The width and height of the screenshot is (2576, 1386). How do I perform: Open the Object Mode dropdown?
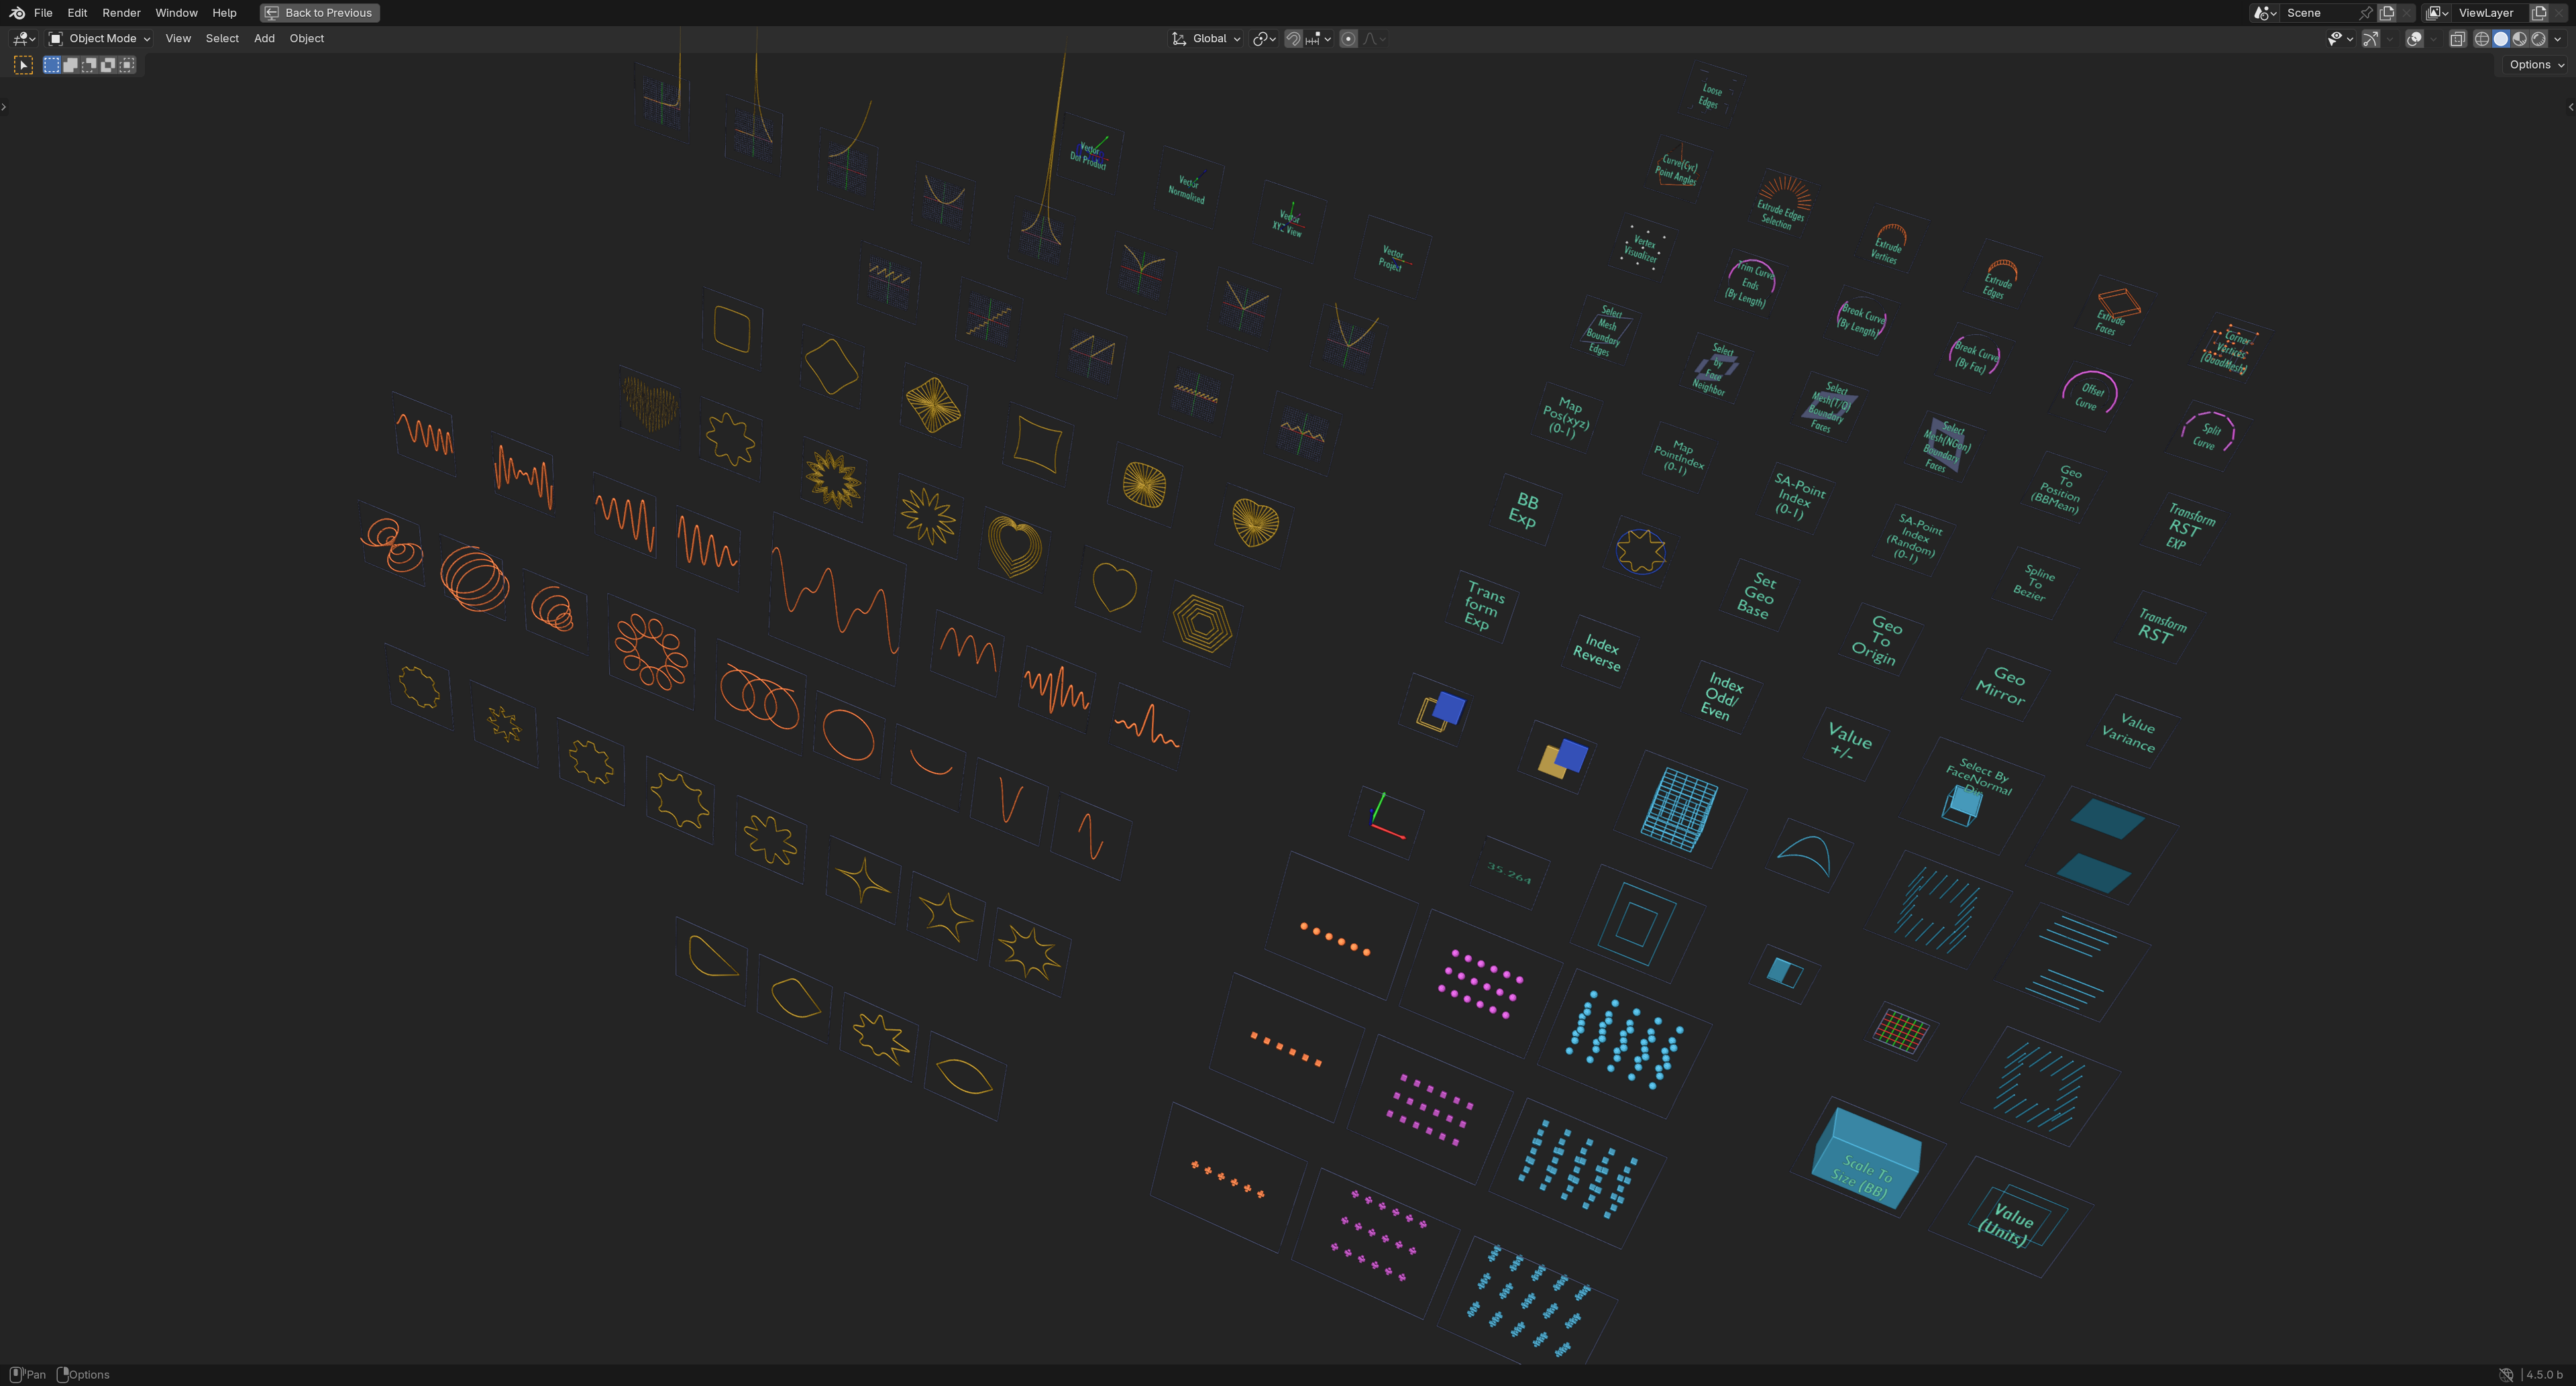[x=99, y=39]
